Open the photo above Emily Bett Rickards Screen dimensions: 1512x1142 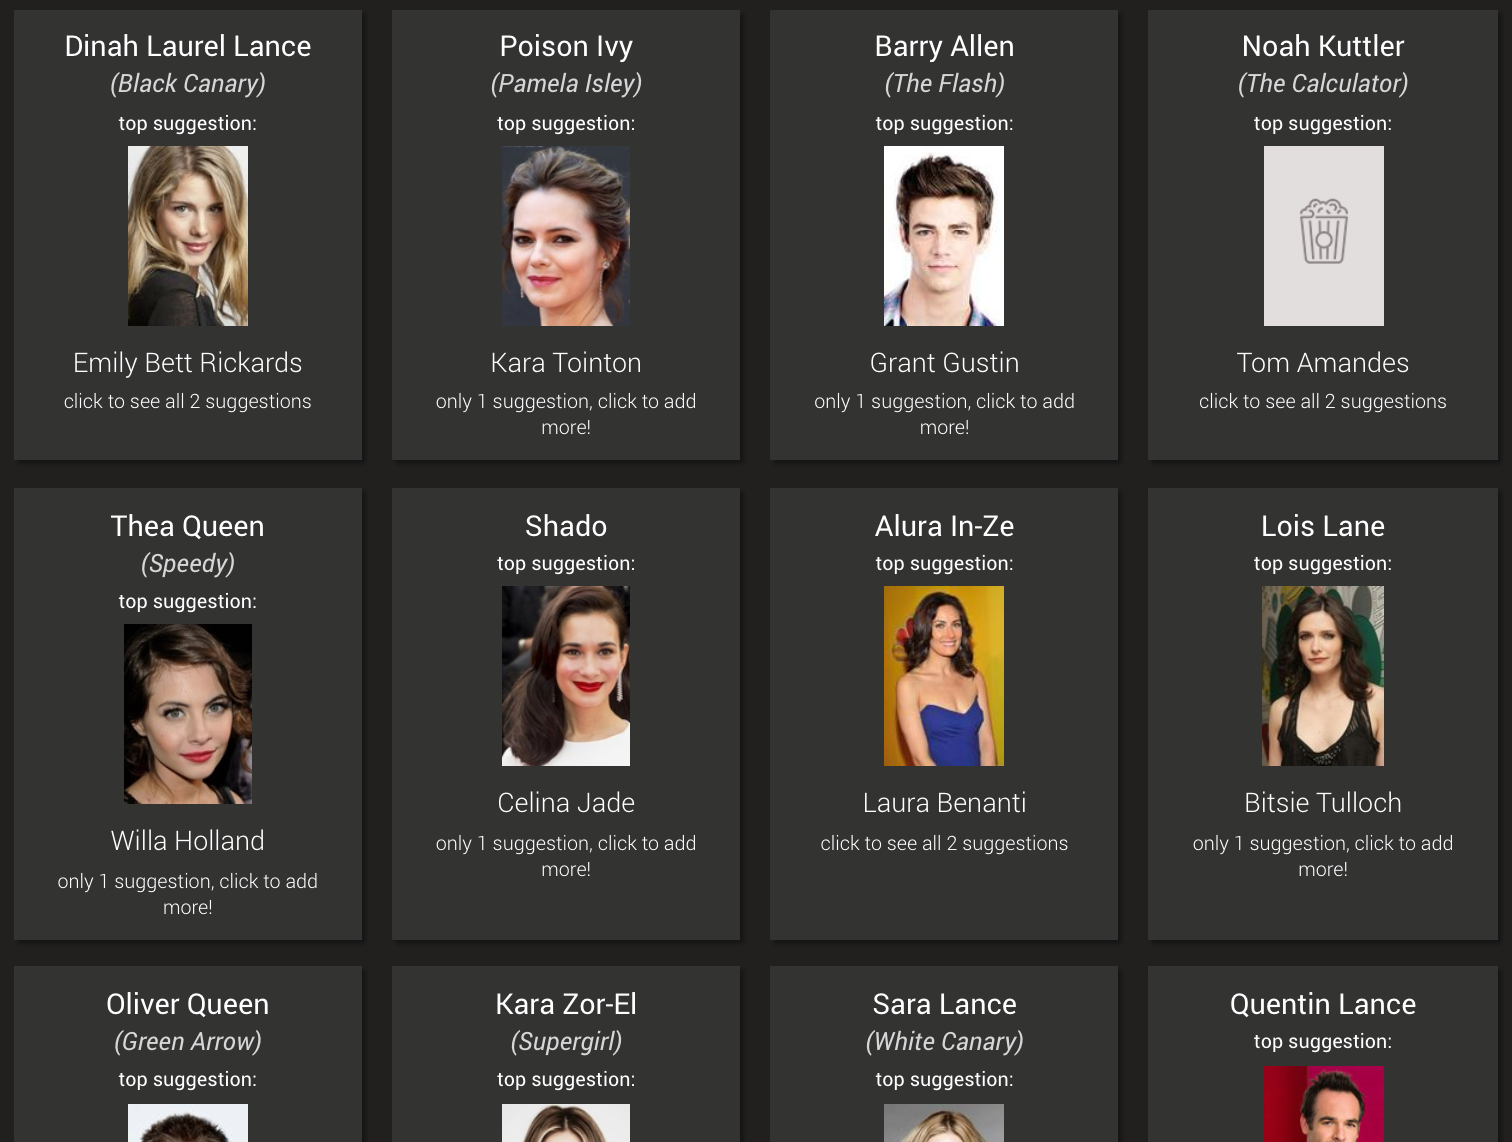pos(188,236)
